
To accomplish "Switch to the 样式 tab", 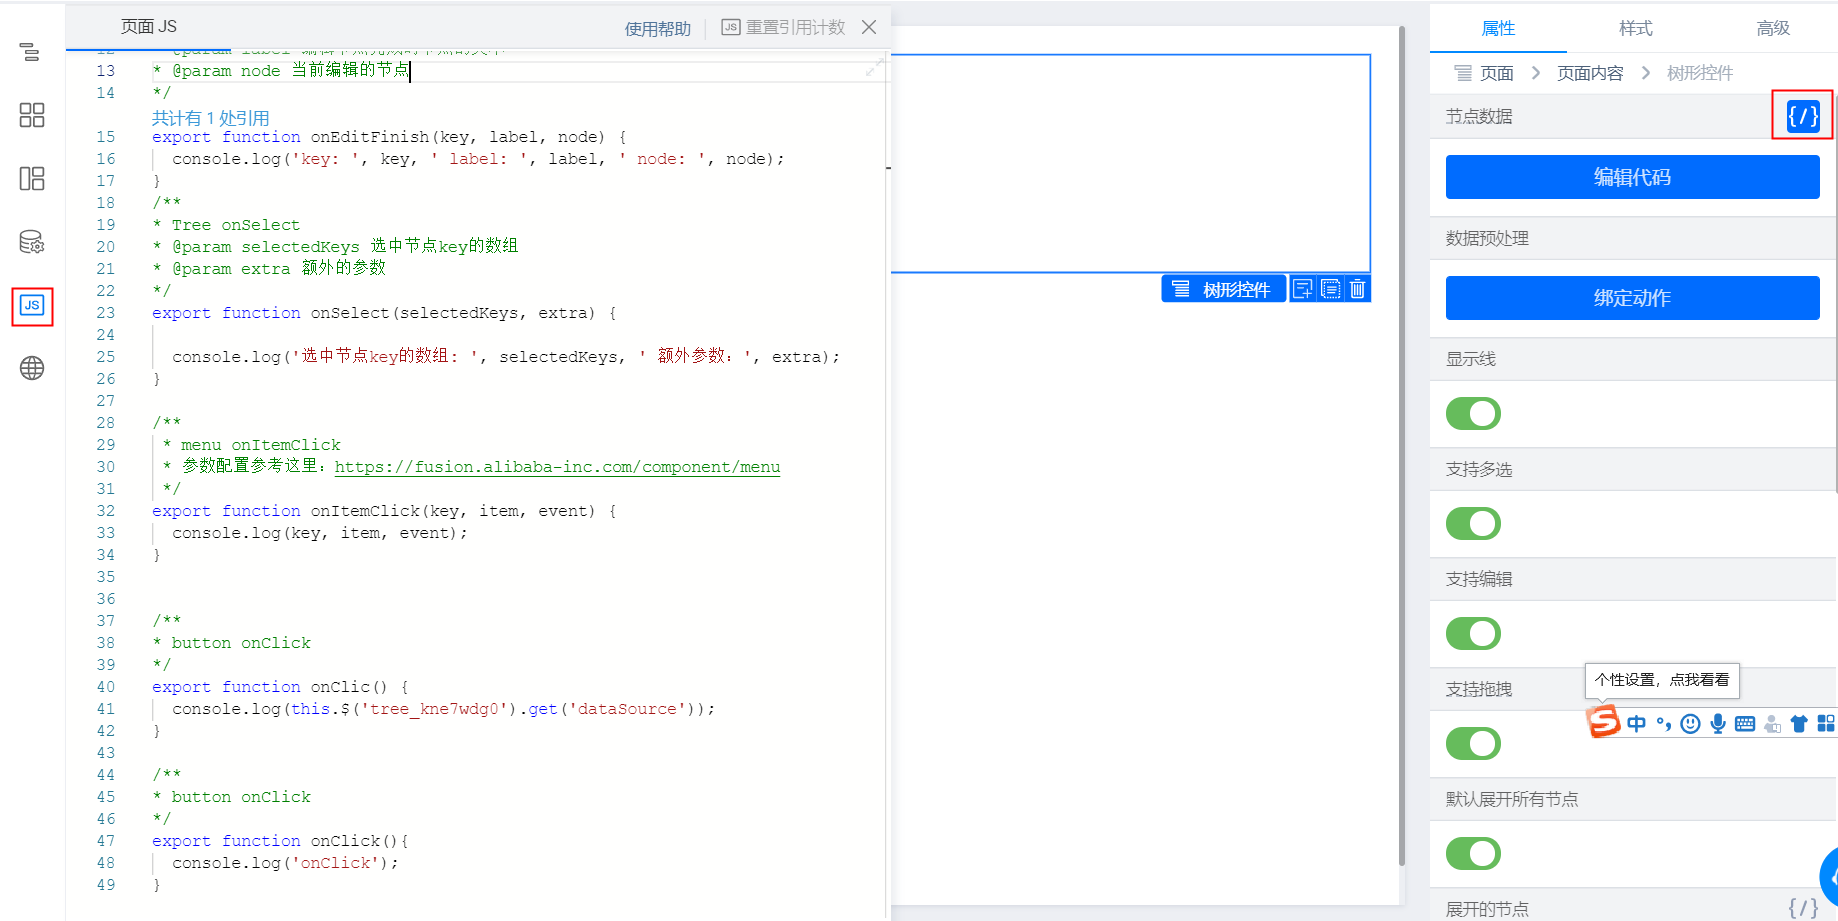I will click(x=1635, y=28).
